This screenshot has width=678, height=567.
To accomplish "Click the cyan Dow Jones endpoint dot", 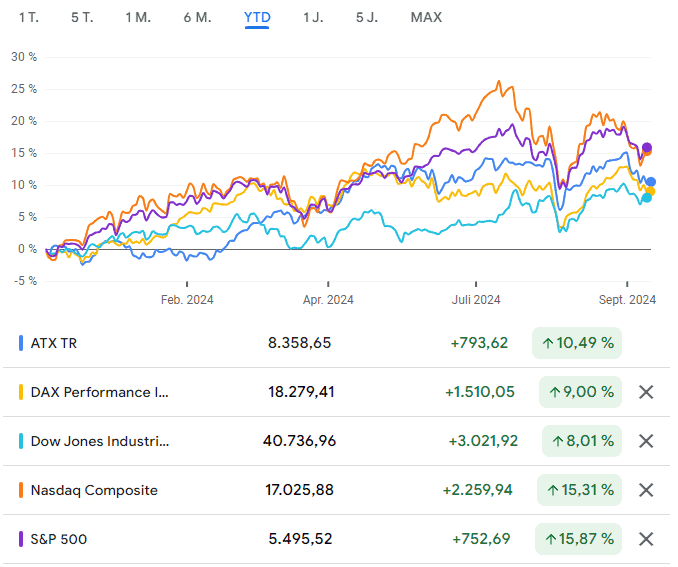I will pos(646,198).
